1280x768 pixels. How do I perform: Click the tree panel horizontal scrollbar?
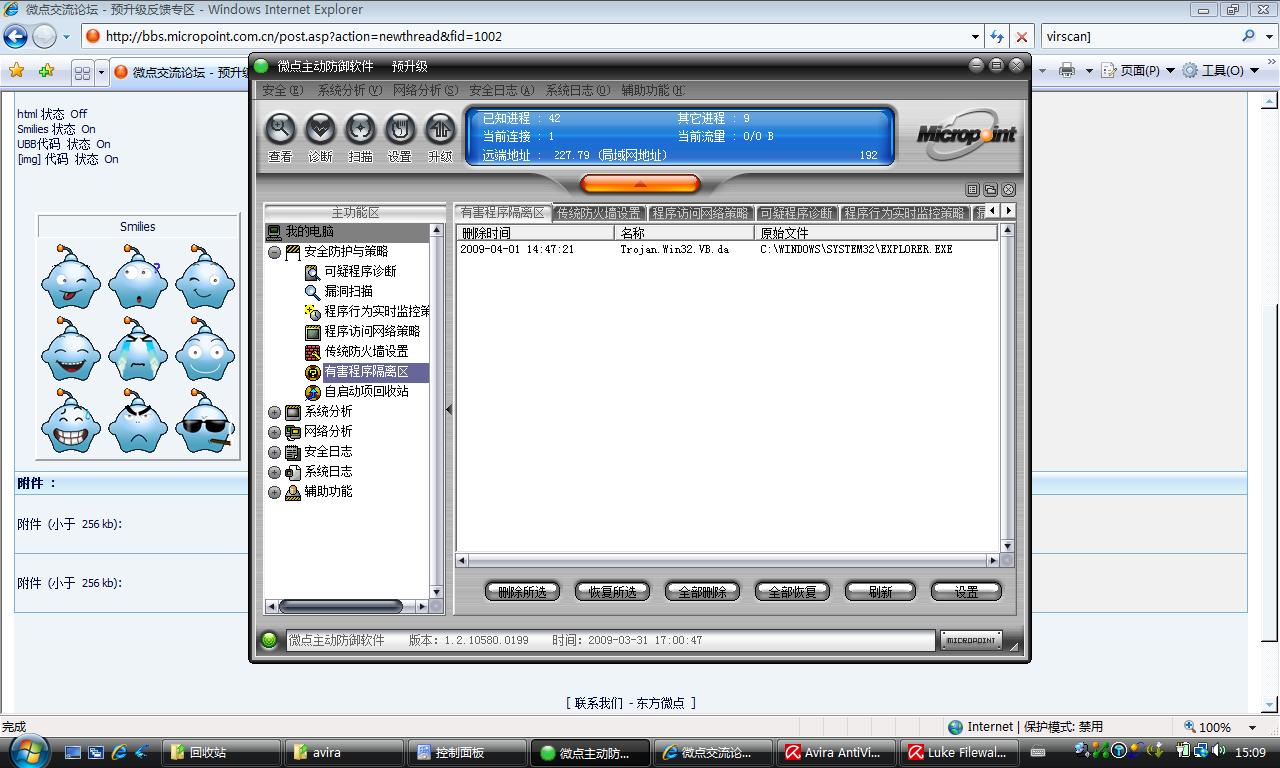click(x=347, y=606)
